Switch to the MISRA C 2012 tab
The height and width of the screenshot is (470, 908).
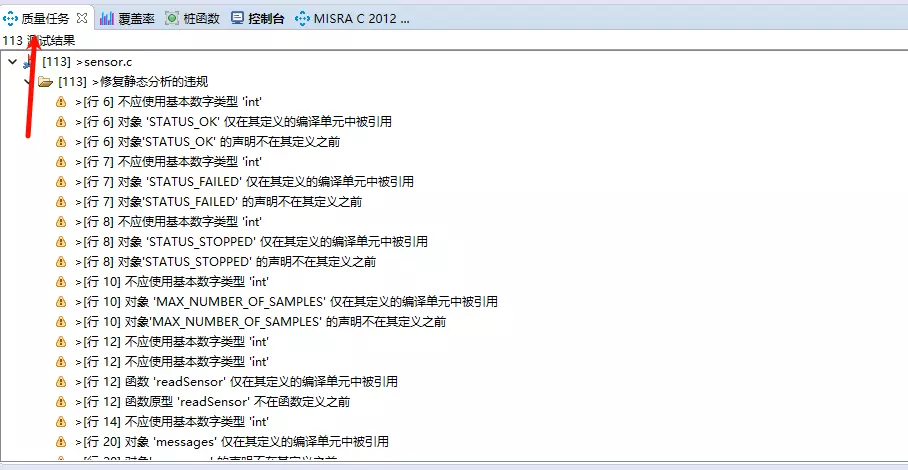[x=361, y=18]
